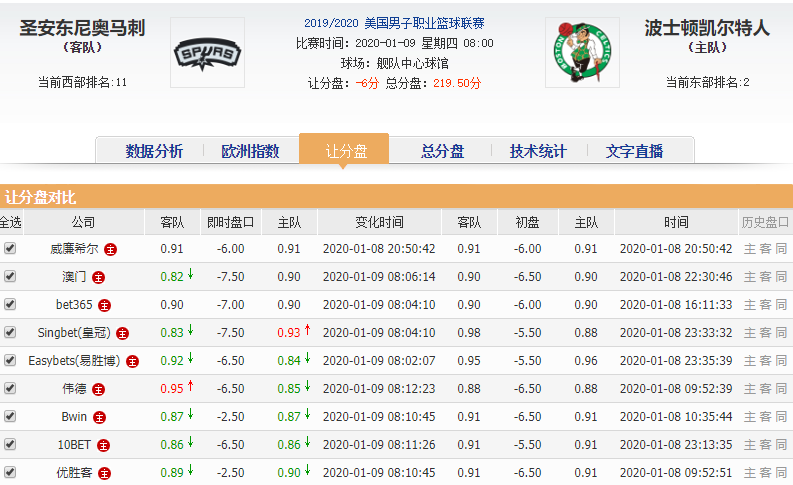This screenshot has width=793, height=485.
Task: Click company name 10BET
Action: [x=74, y=445]
